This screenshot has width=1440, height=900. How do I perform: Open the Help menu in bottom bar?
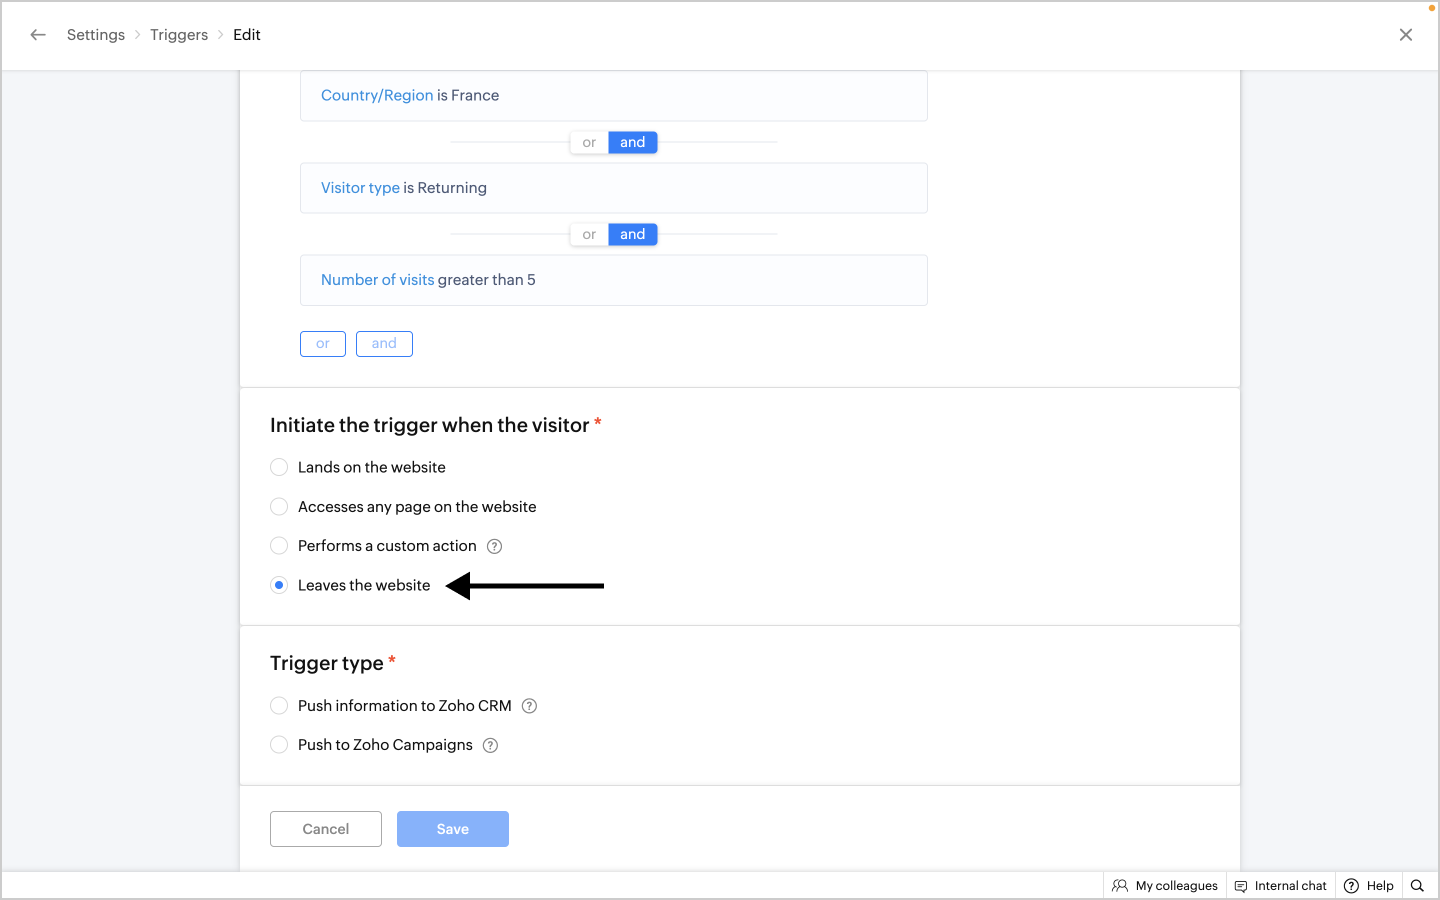1369,886
